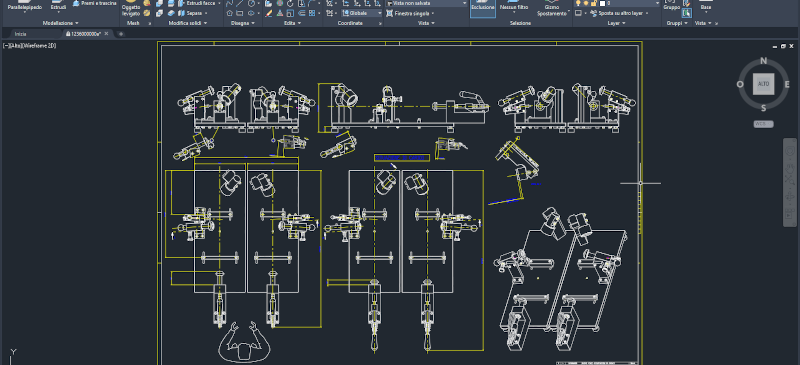This screenshot has height=365, width=800.
Task: Click the white layer color swatch
Action: [604, 3]
